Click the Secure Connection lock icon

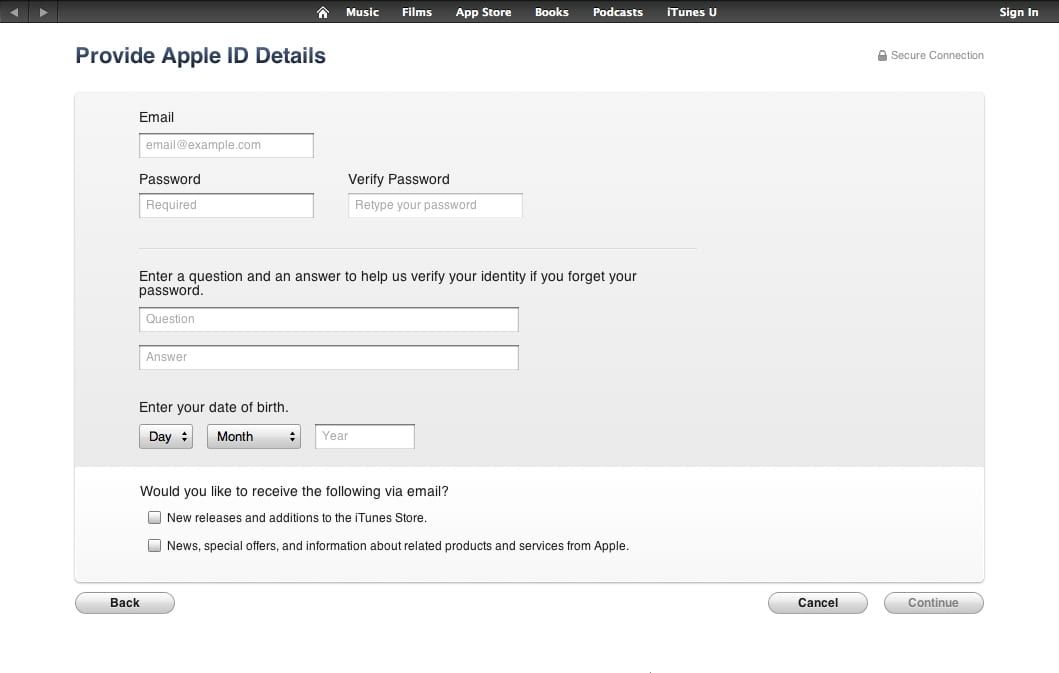882,55
